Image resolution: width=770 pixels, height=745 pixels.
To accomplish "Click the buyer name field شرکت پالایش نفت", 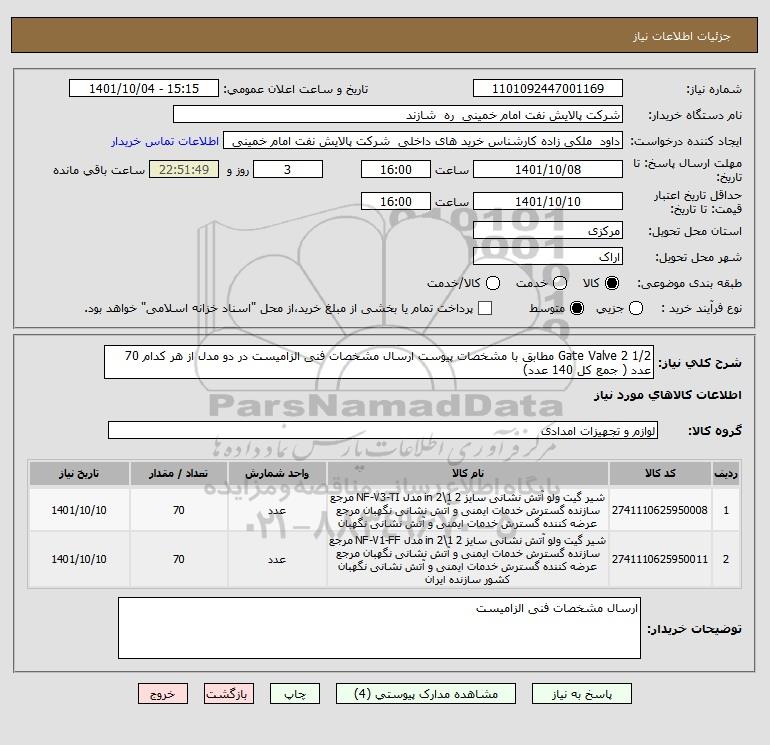I will (x=398, y=115).
